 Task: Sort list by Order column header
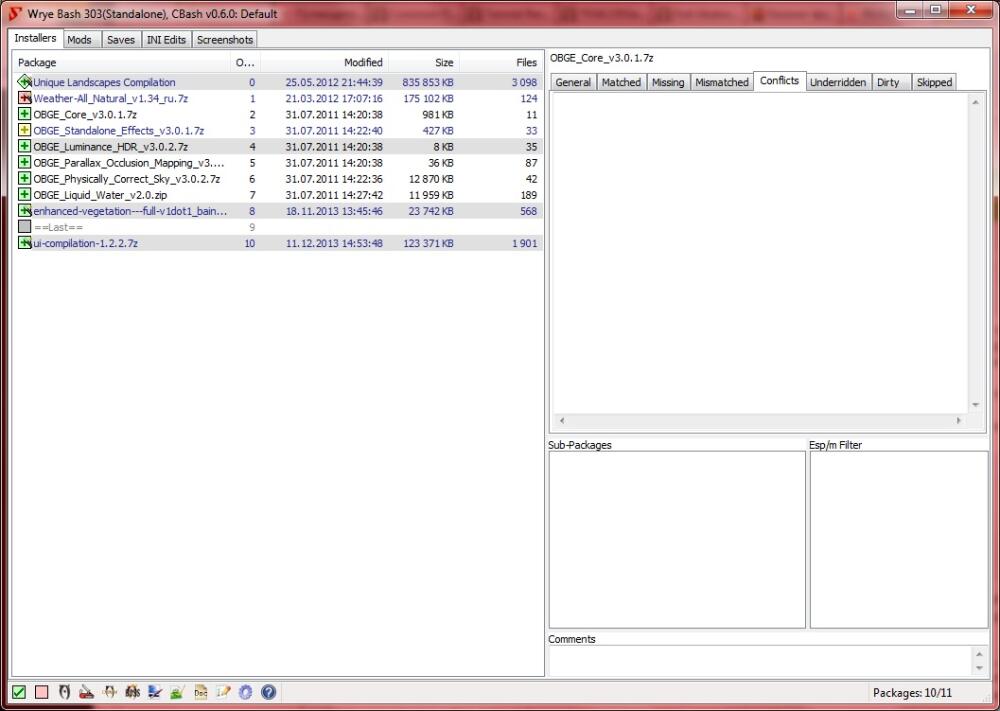[x=246, y=62]
